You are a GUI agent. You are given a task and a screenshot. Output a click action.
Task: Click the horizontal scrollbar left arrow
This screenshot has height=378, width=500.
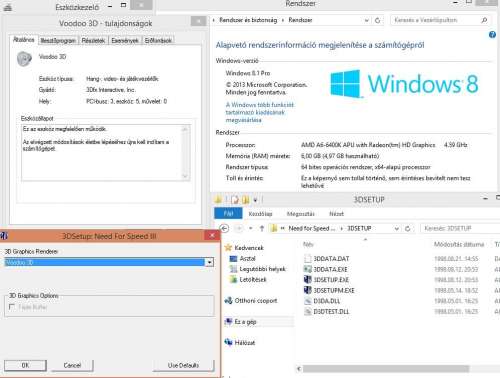coord(299,369)
